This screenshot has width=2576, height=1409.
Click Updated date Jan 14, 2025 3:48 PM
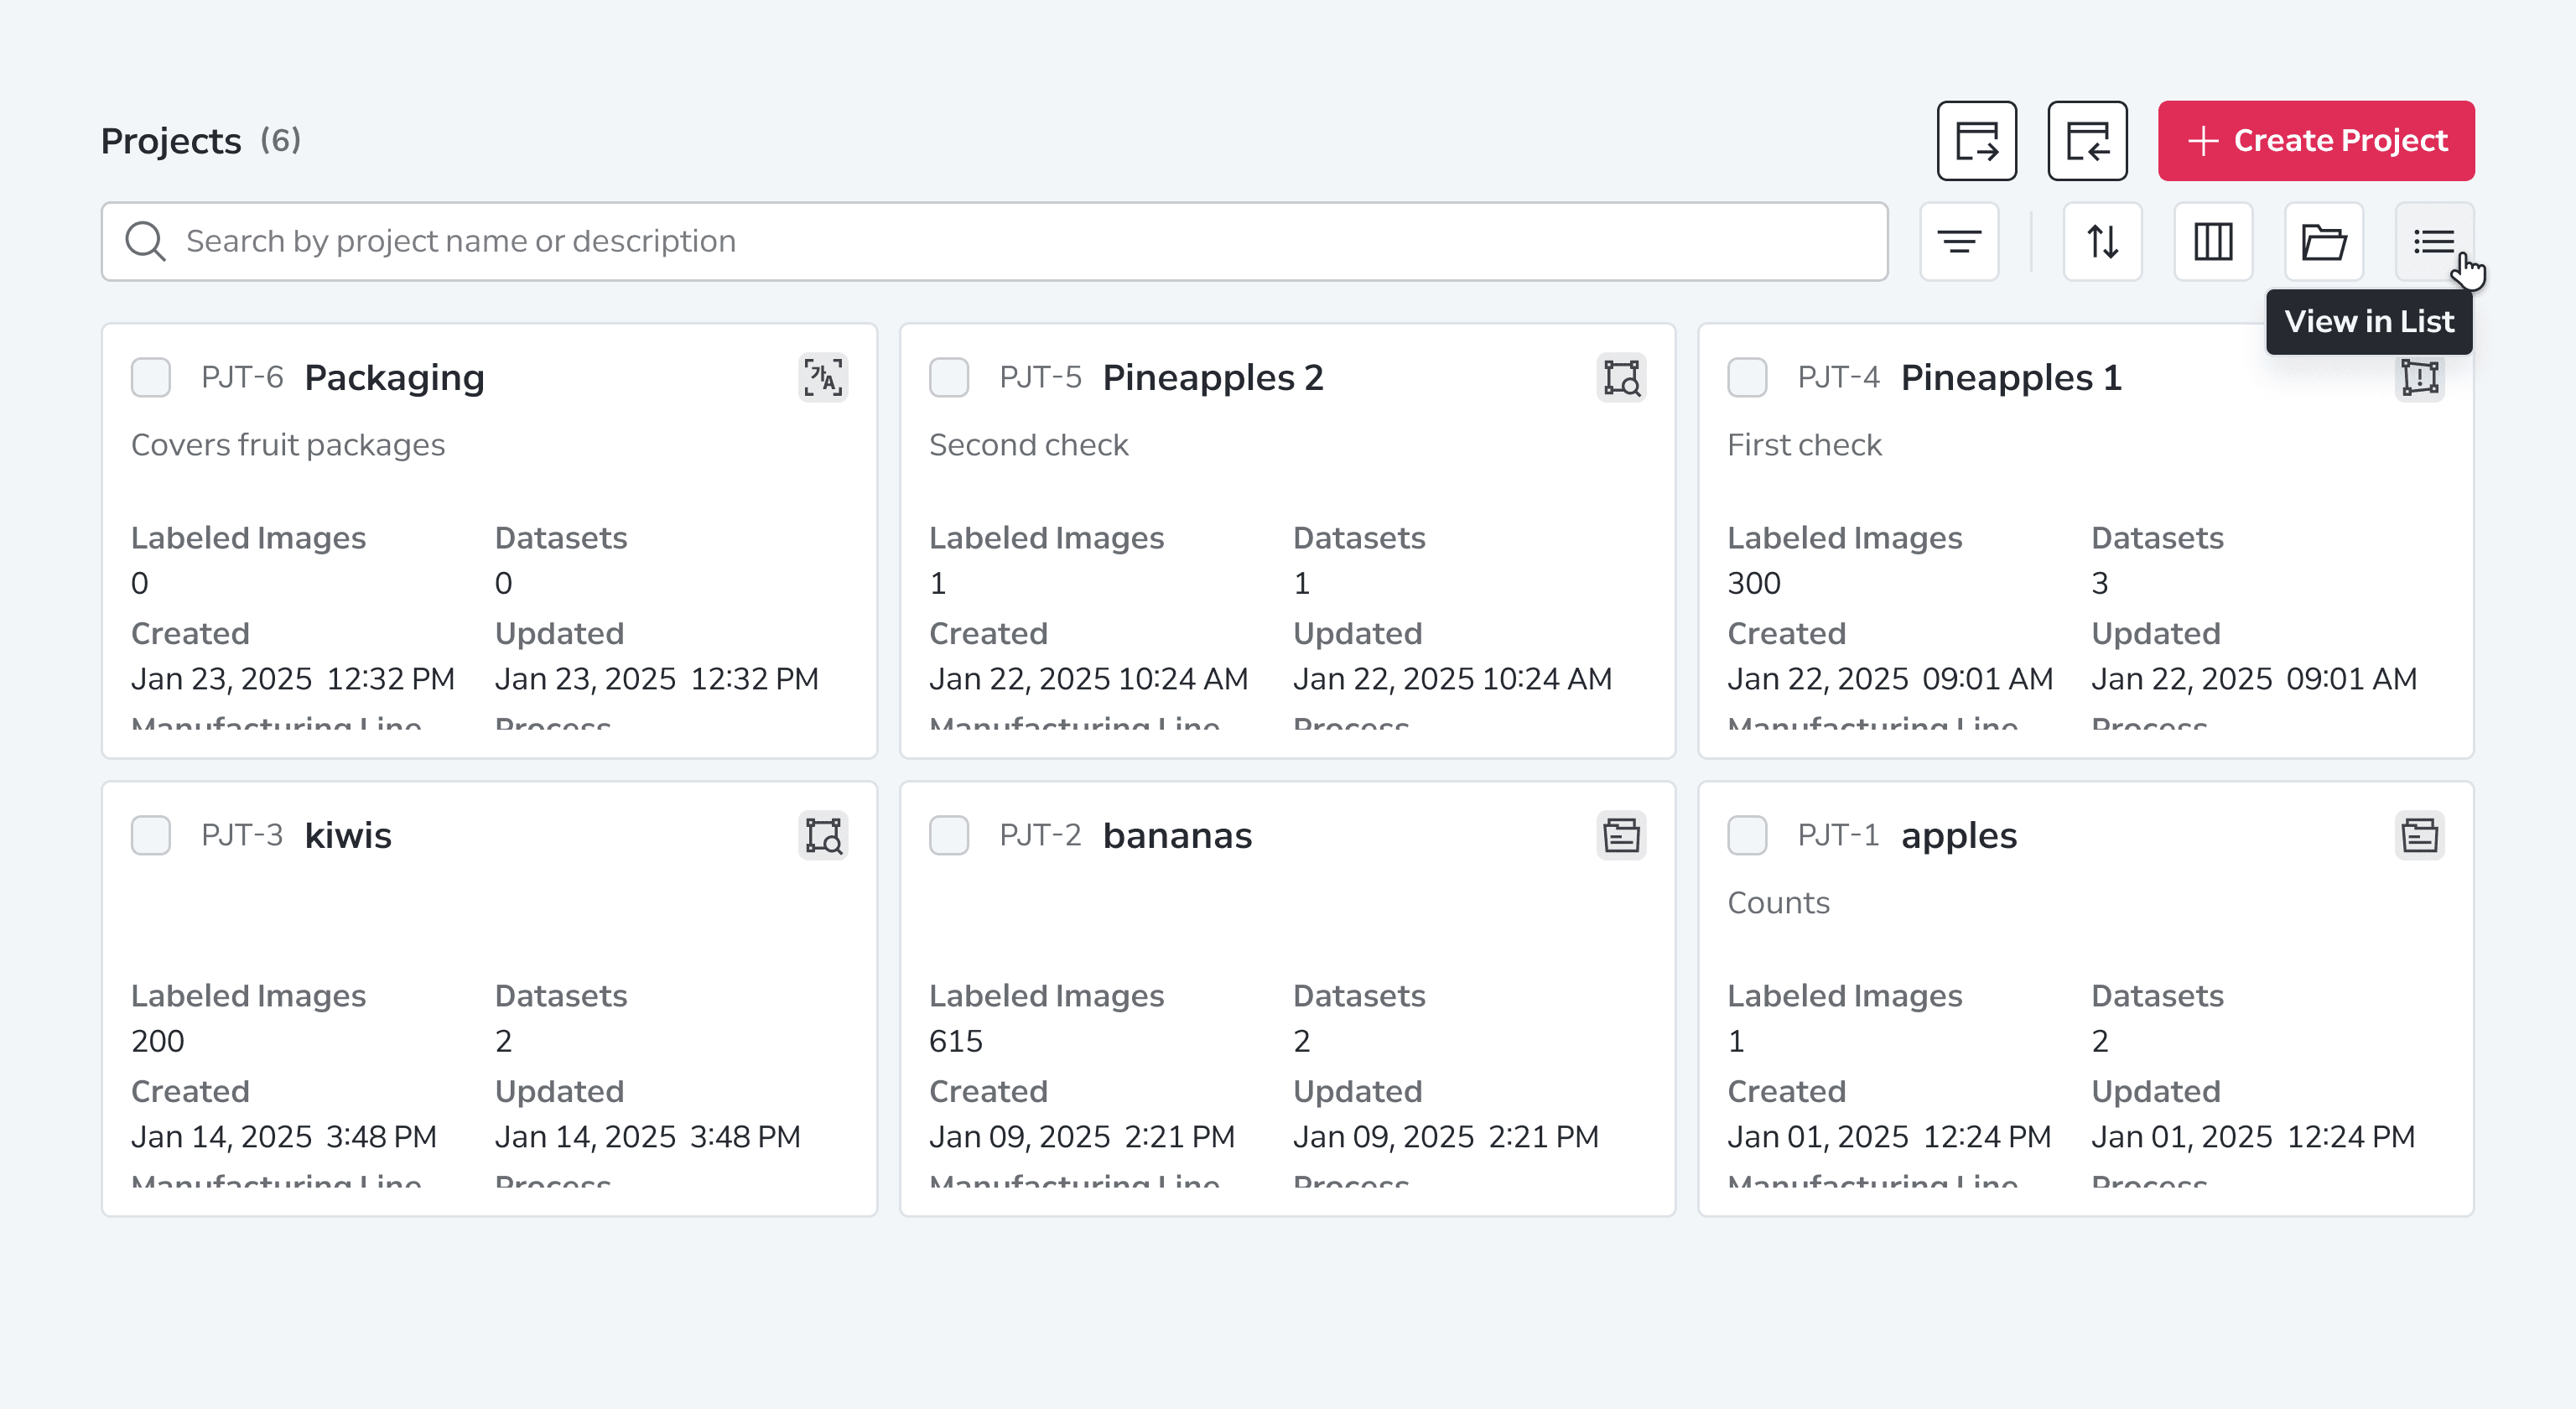[x=648, y=1138]
